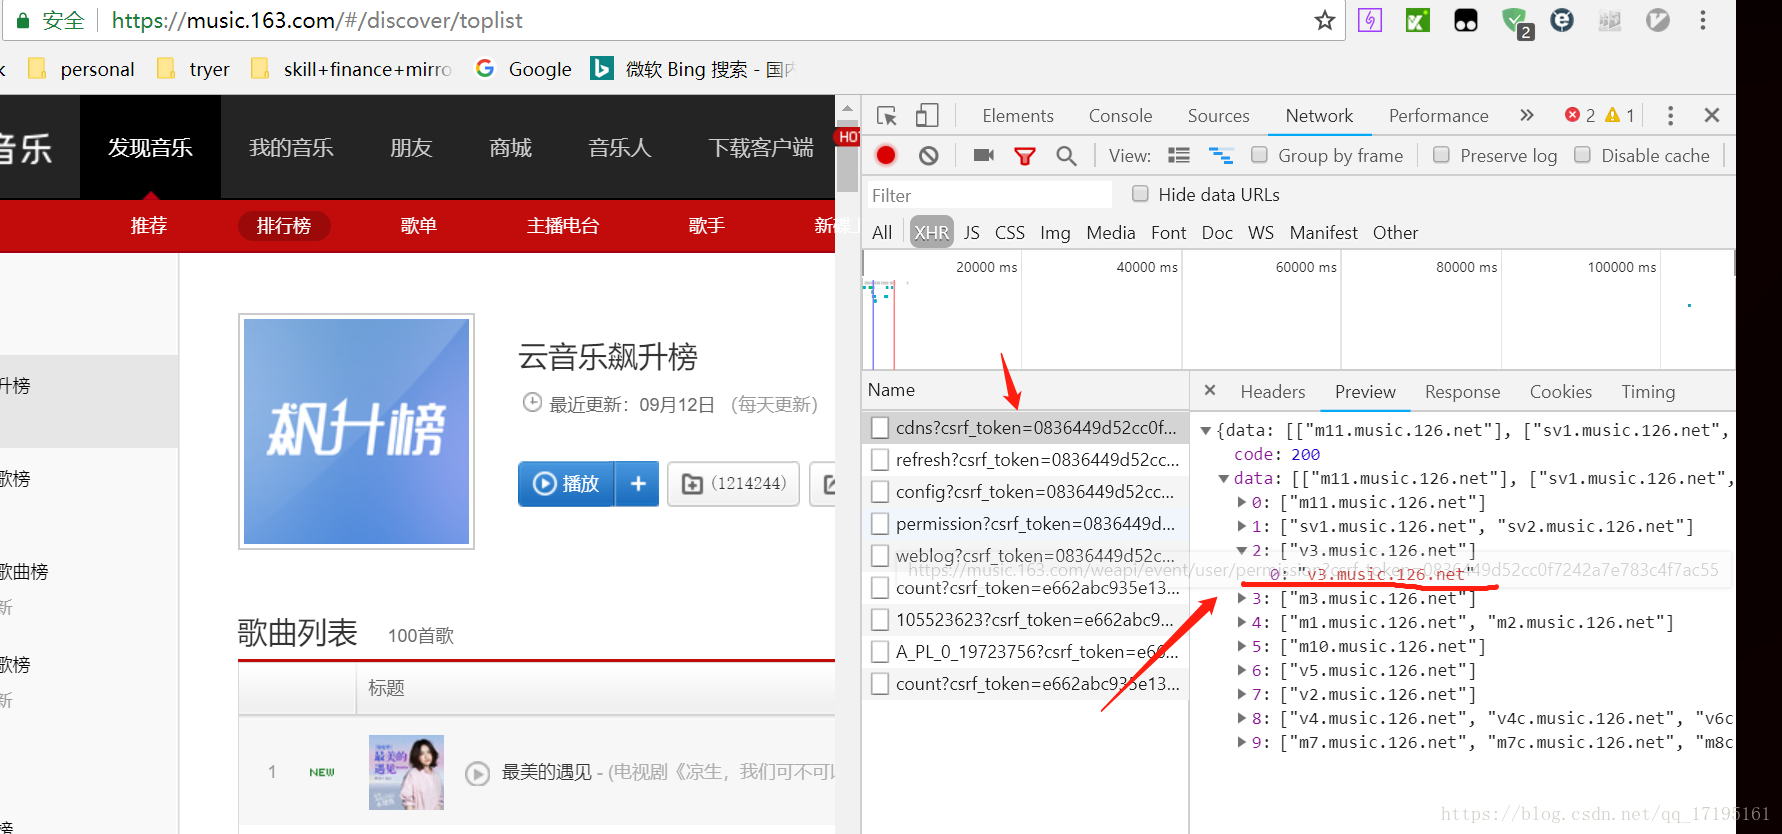Click the blue 播放 play button
Image resolution: width=1782 pixels, height=834 pixels.
pyautogui.click(x=566, y=484)
